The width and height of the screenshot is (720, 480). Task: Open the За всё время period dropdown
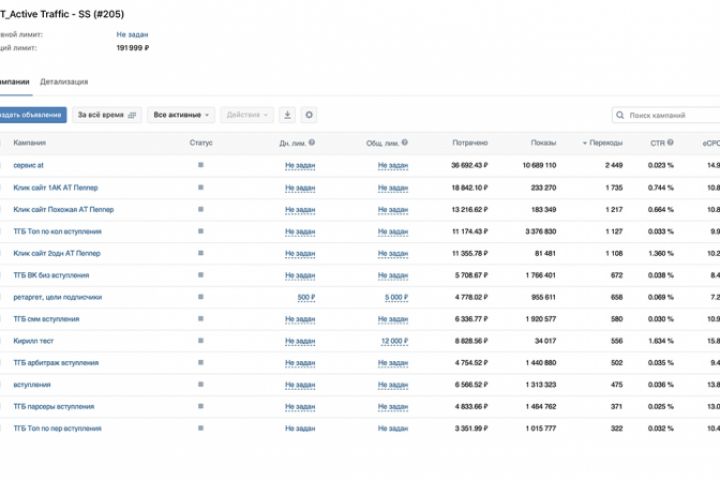coord(108,115)
